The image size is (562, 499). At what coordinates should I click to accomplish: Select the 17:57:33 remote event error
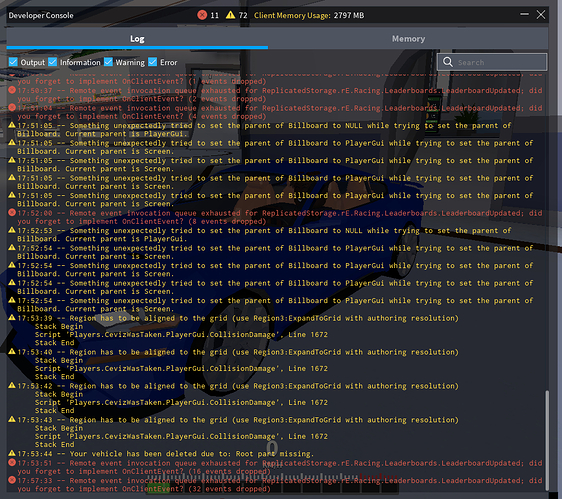(275, 485)
